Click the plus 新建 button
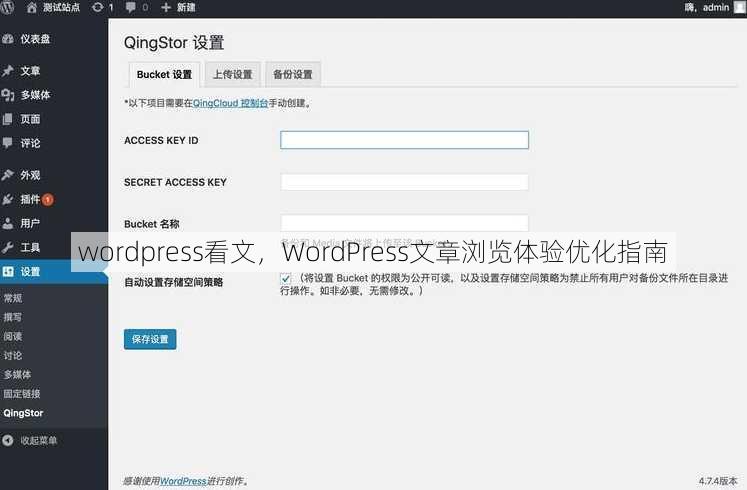 click(179, 8)
